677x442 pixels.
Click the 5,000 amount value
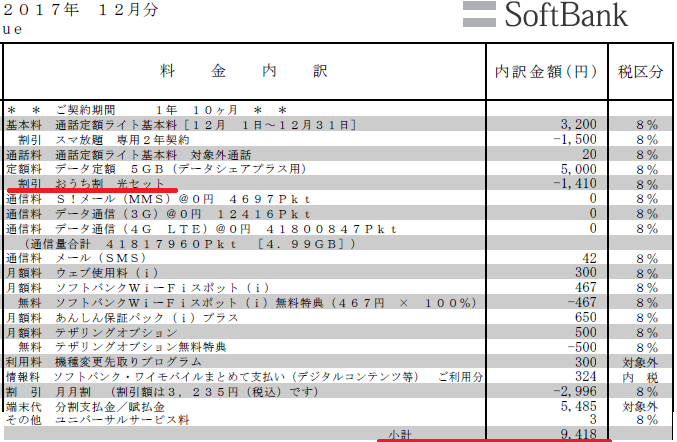(579, 169)
